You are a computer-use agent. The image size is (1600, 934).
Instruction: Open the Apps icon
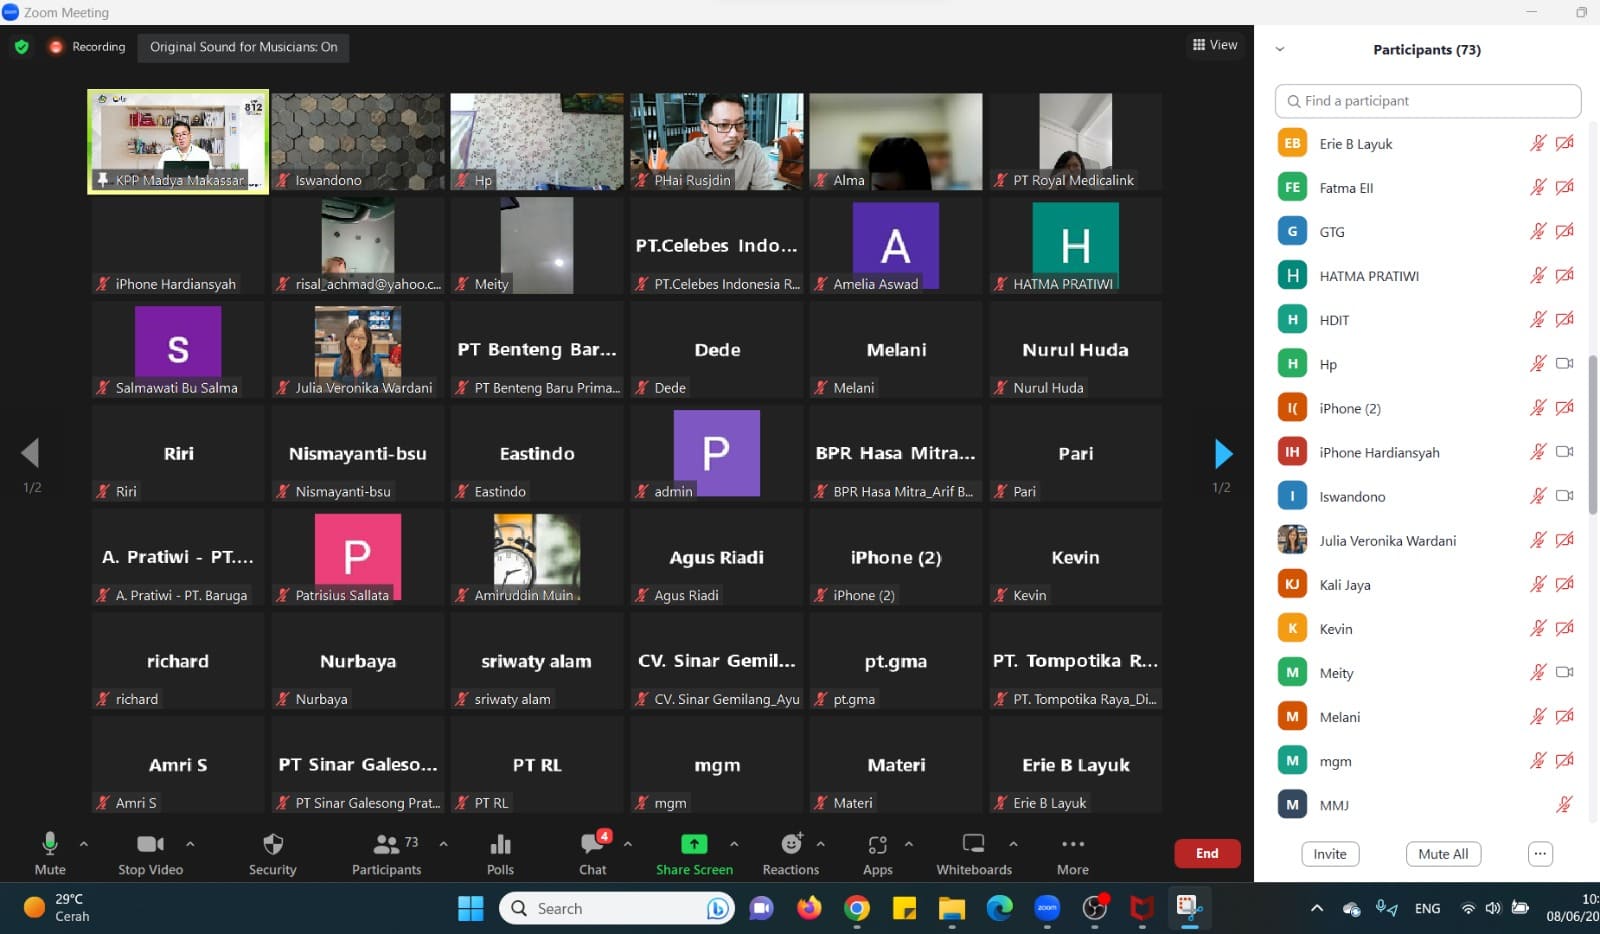coord(877,845)
